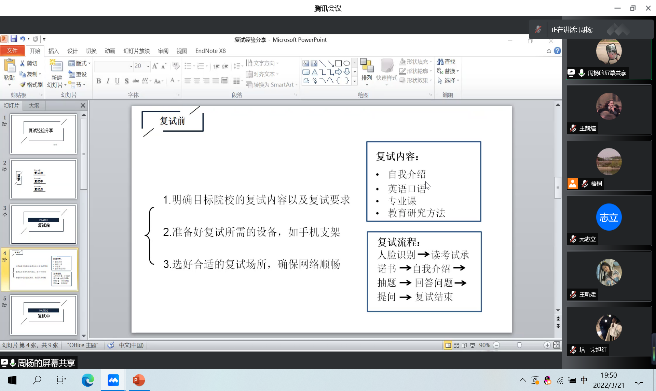The width and height of the screenshot is (656, 391).
Task: Click the Undo arrow in the quick access toolbar
Action: coord(23,39)
